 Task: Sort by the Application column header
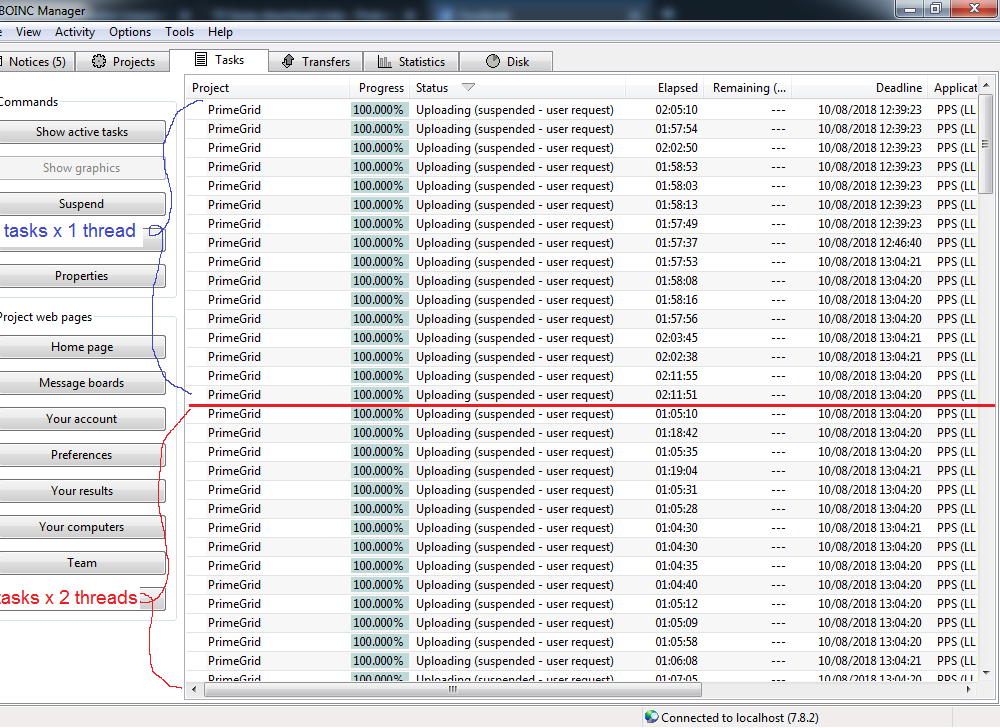[955, 88]
